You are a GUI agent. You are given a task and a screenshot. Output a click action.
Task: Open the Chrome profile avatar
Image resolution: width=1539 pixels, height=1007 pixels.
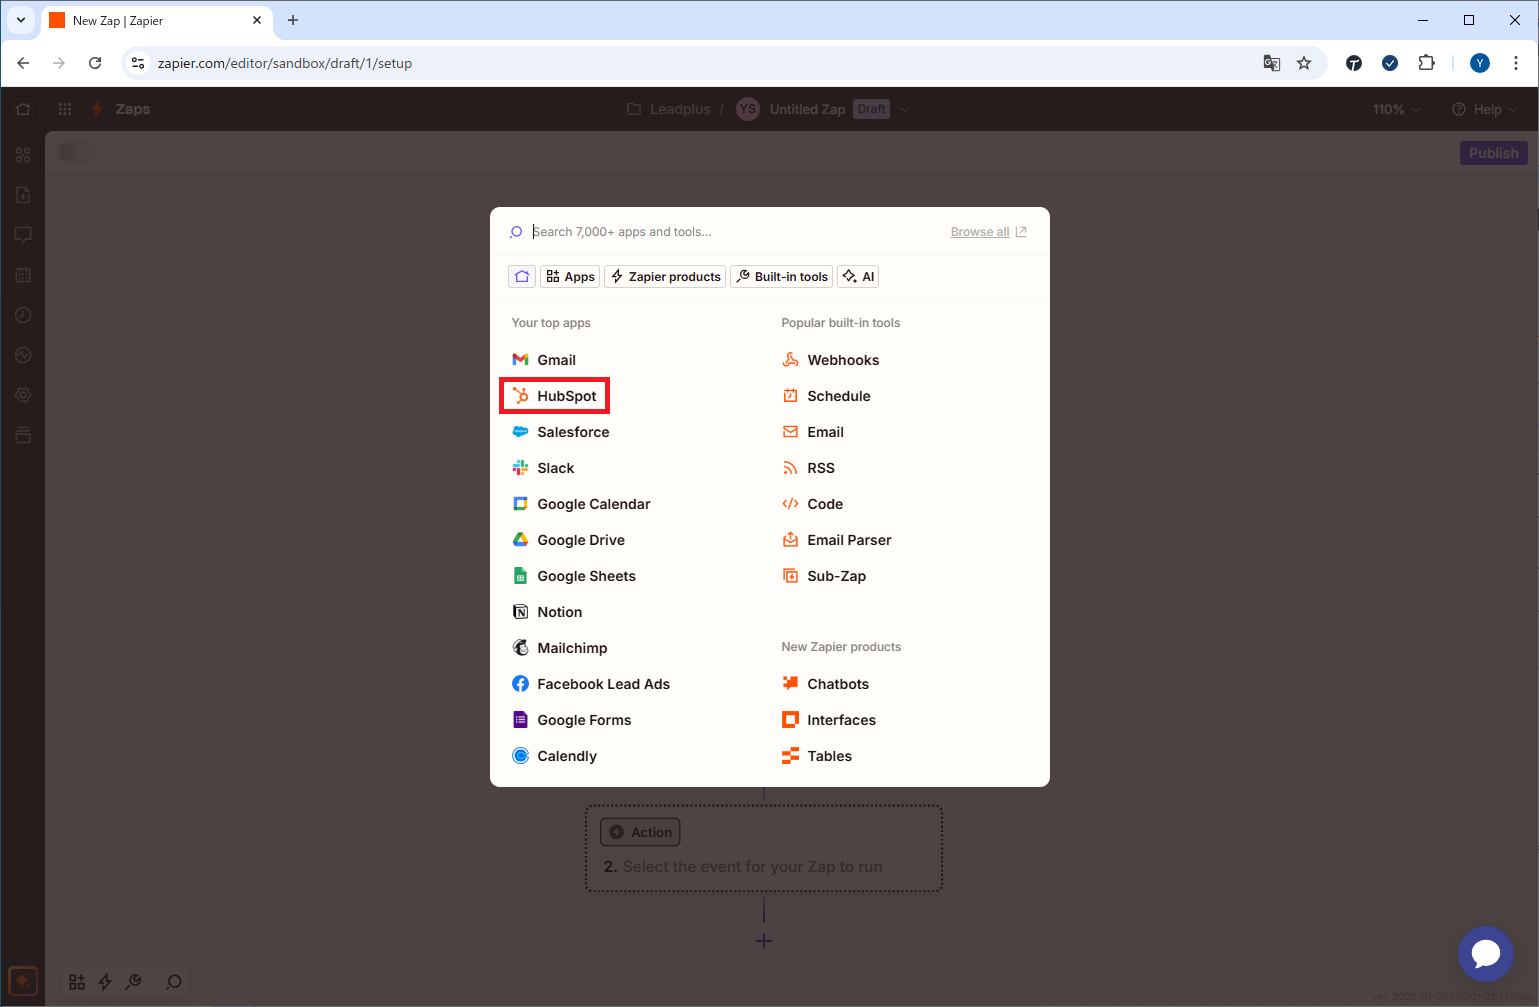coord(1480,63)
